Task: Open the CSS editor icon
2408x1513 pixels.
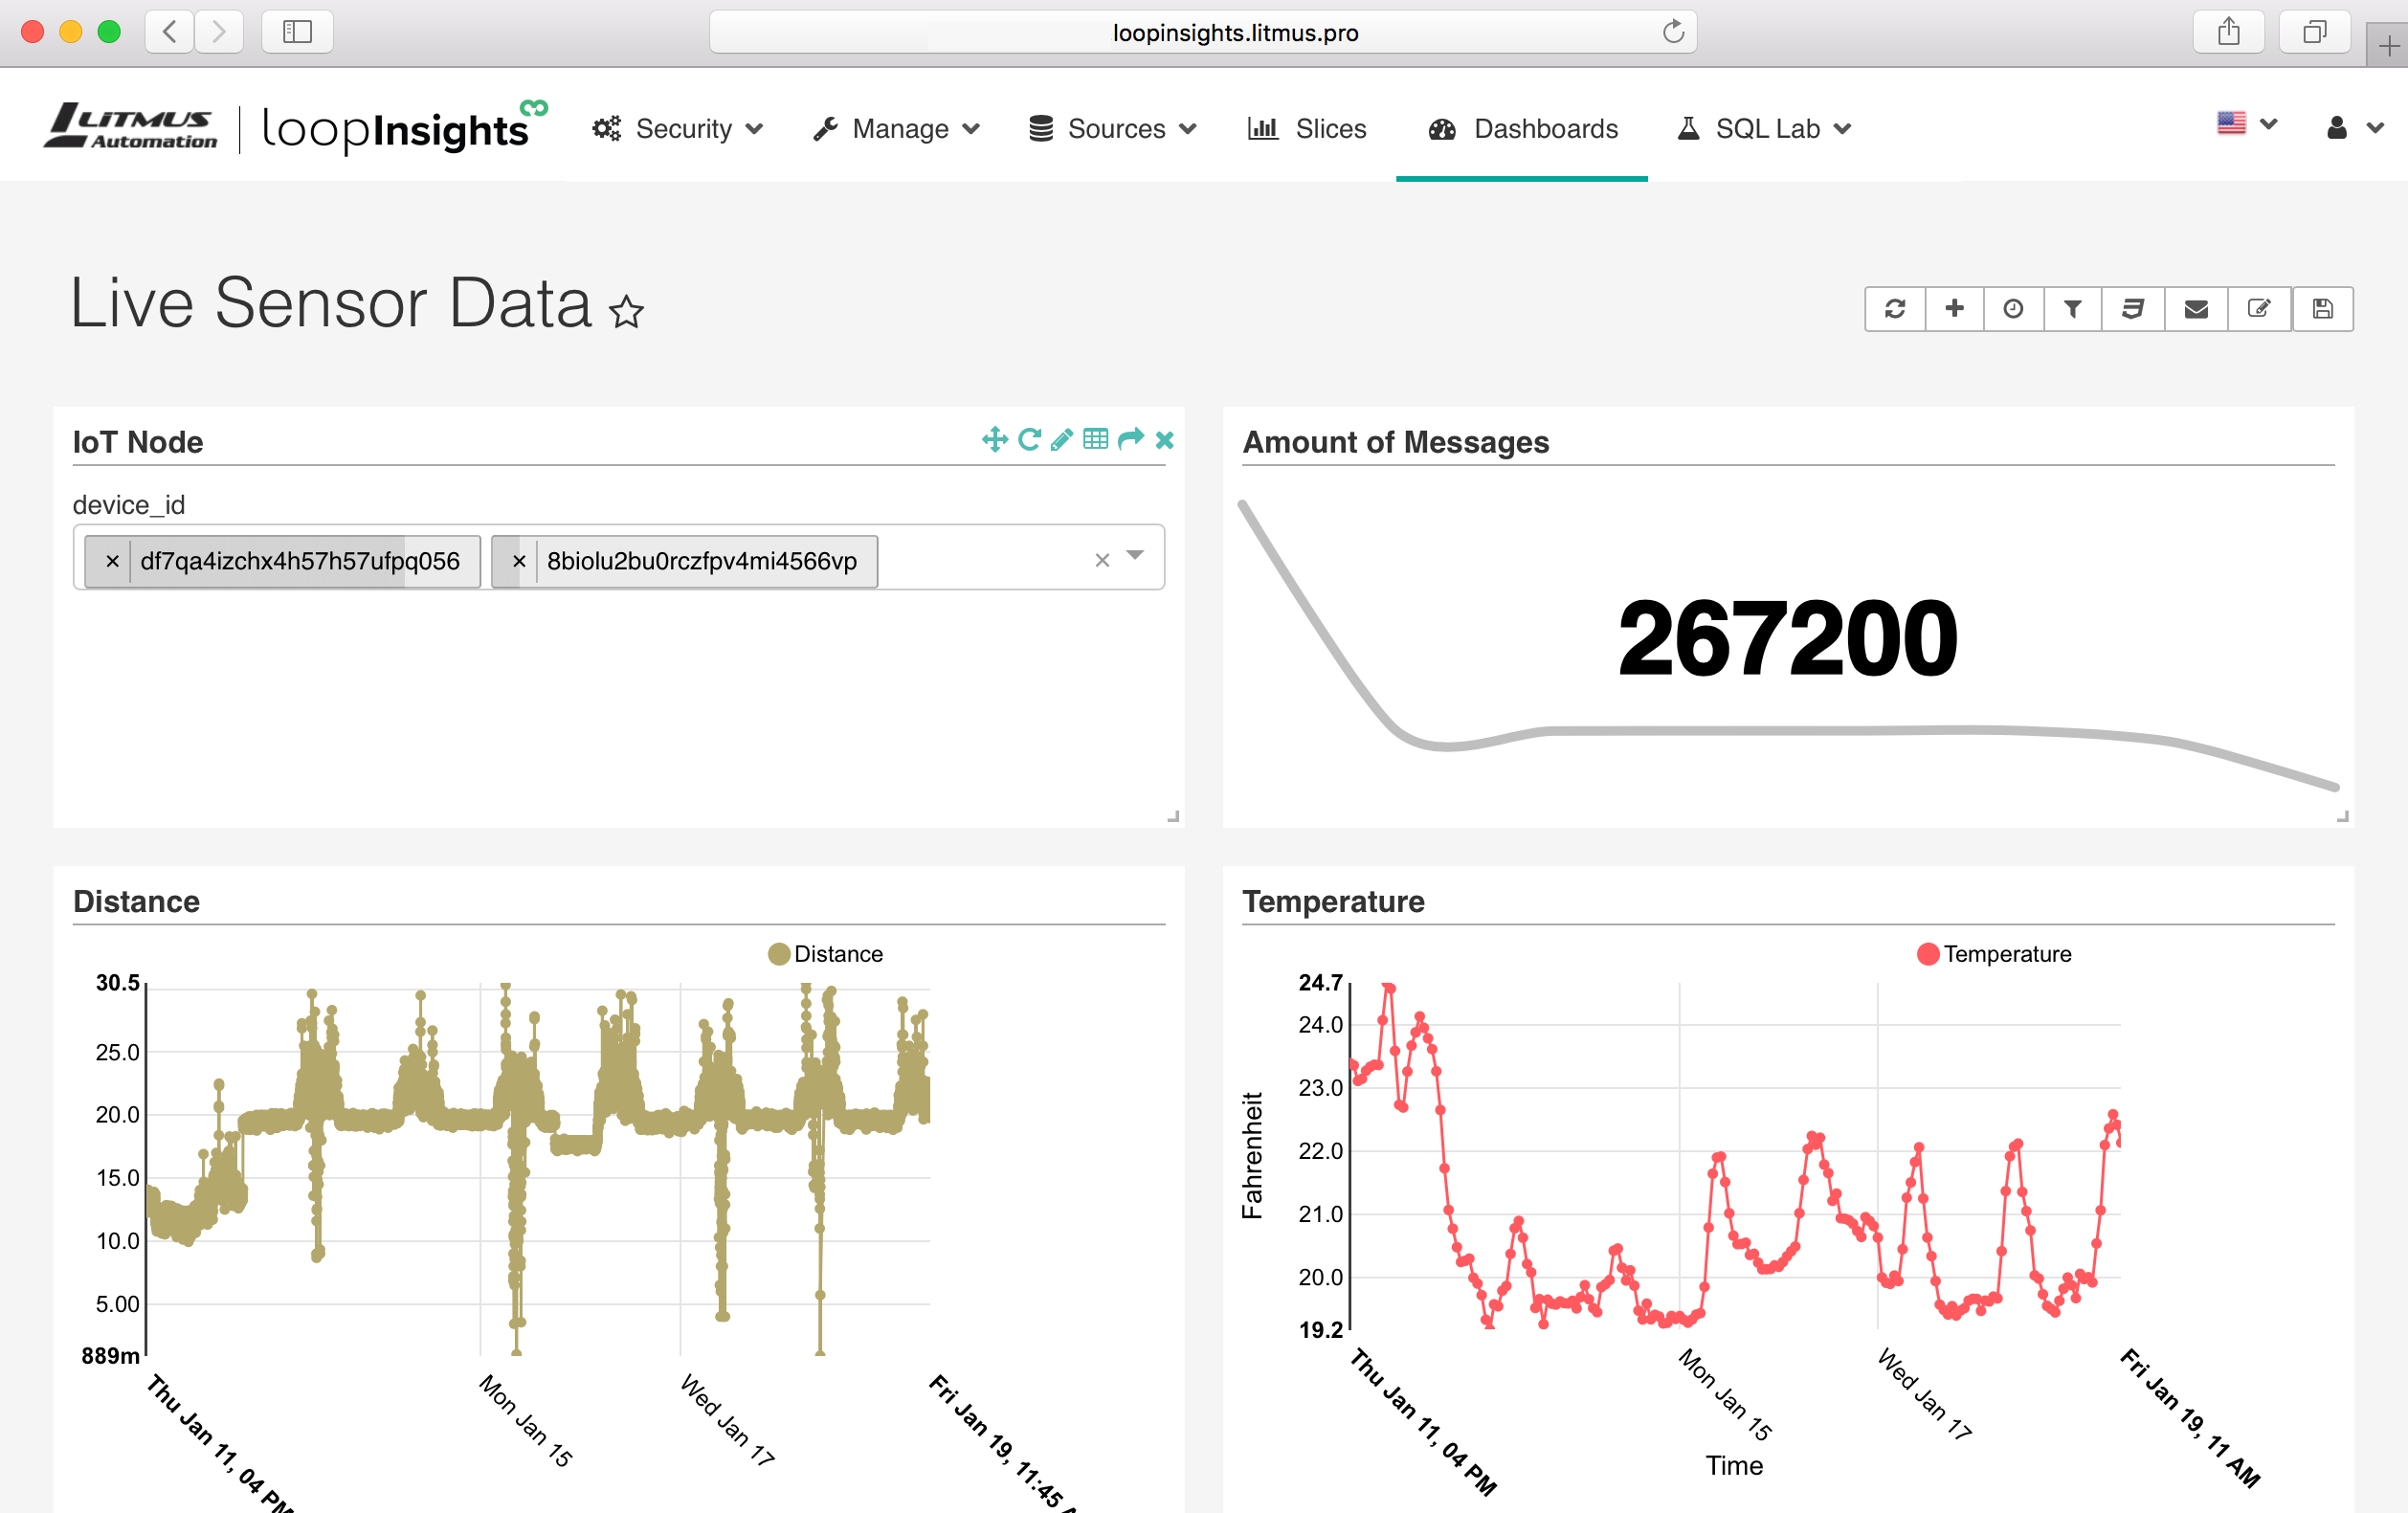Action: coord(2133,309)
